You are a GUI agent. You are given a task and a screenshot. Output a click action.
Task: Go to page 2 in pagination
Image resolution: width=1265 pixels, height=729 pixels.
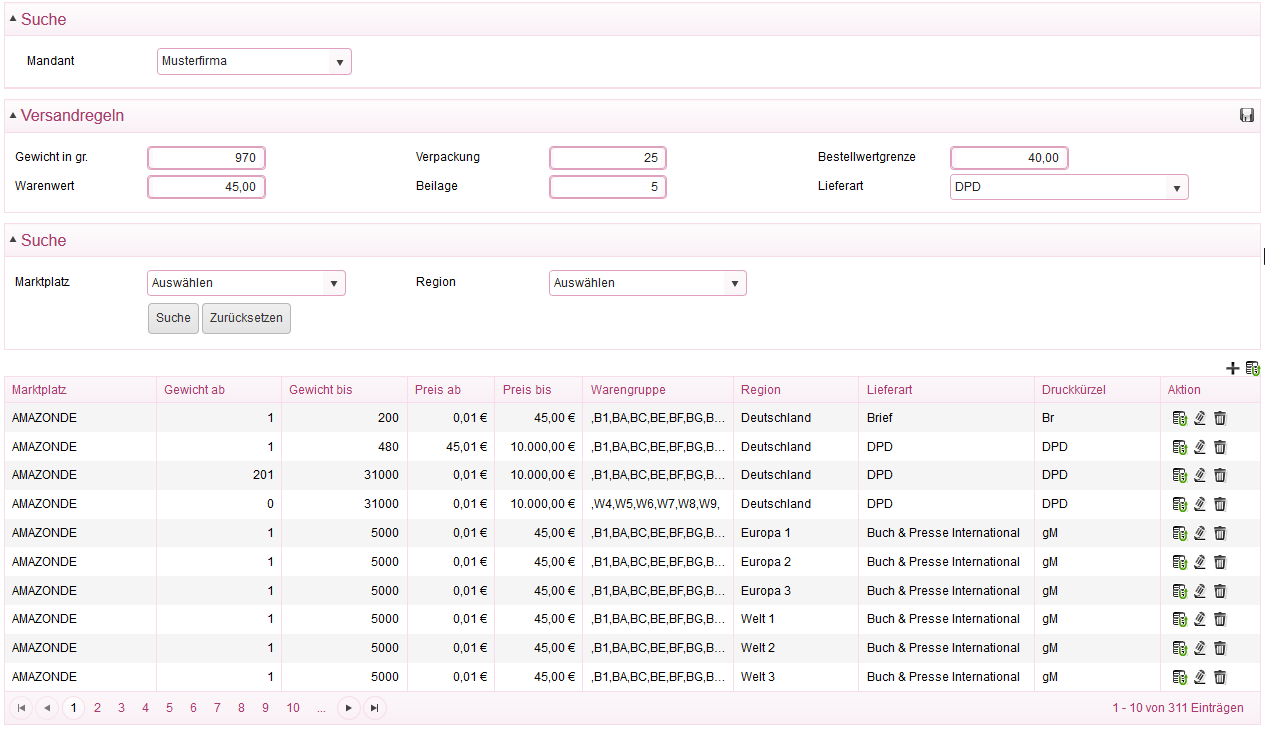[x=97, y=708]
